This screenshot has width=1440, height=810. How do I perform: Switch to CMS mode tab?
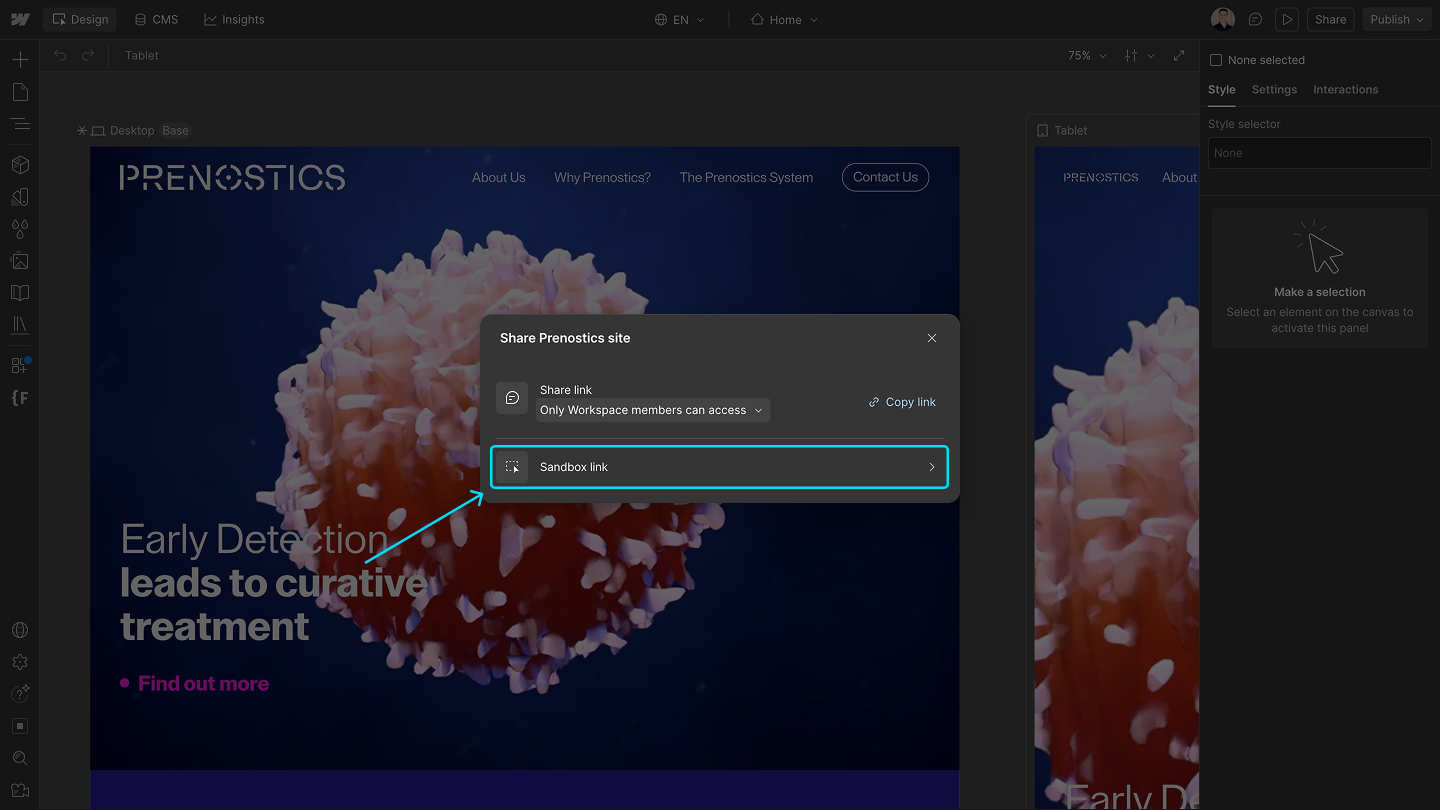(156, 19)
